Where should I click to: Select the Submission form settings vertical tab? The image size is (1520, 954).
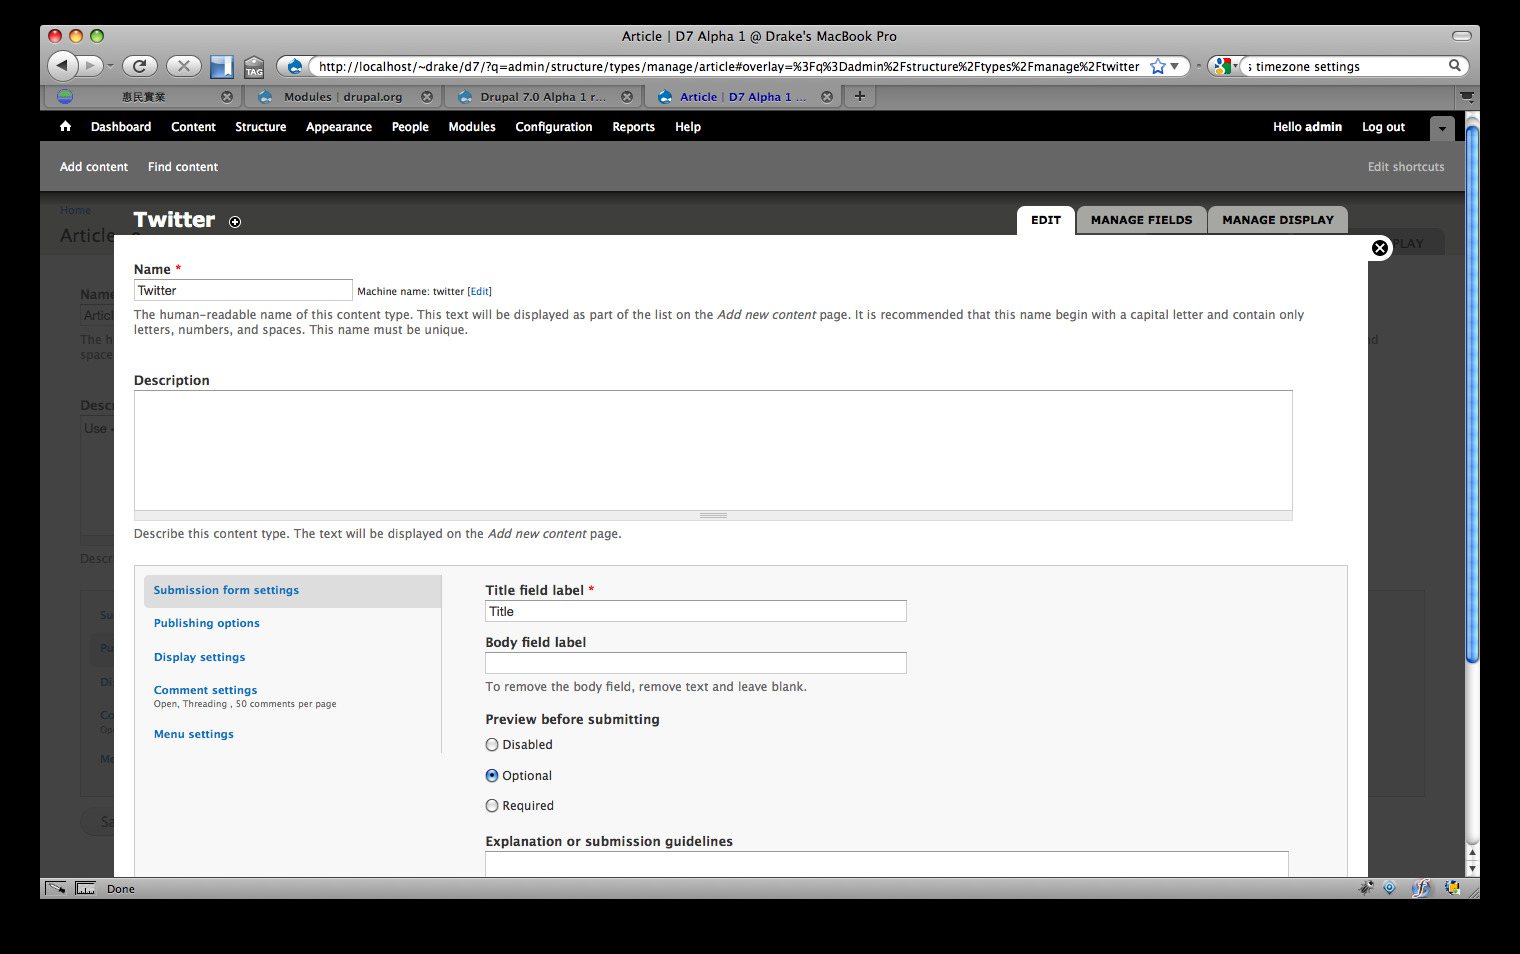point(292,591)
